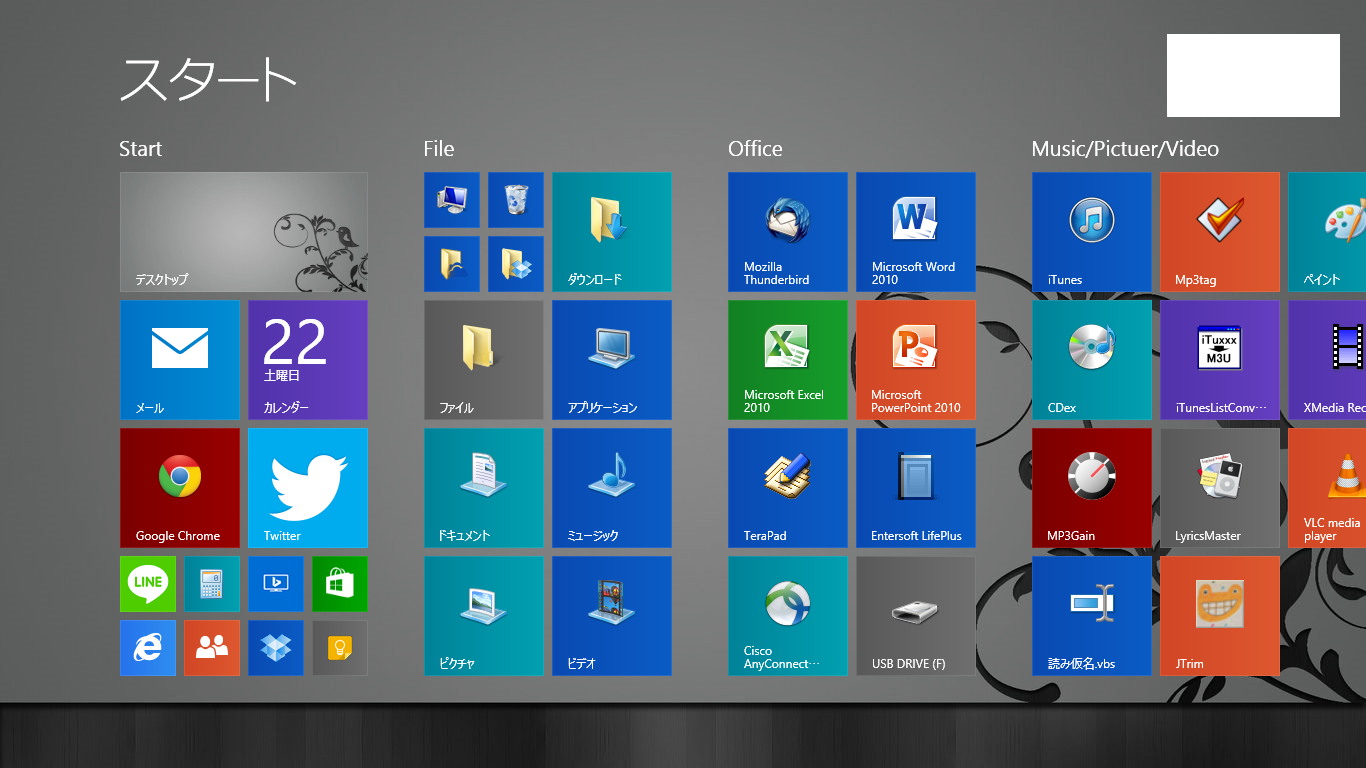Open the デスクトップ (Desktop) tile
1366x768 pixels.
pyautogui.click(x=244, y=232)
